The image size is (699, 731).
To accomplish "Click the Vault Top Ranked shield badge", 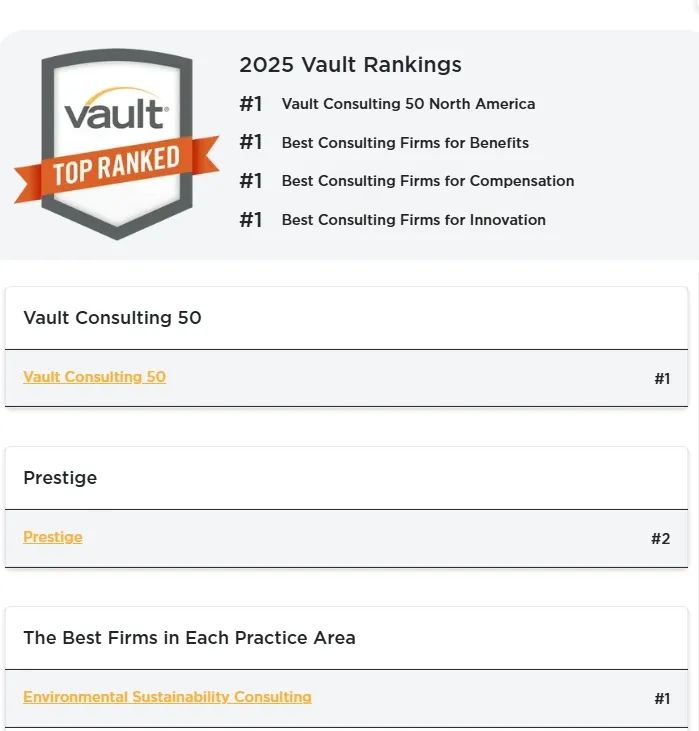I will pos(117,144).
